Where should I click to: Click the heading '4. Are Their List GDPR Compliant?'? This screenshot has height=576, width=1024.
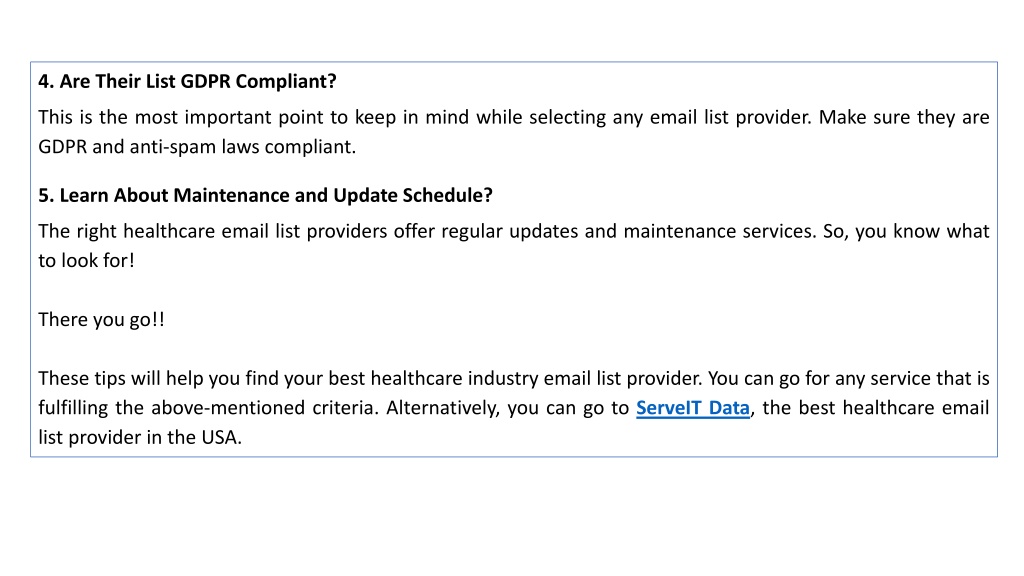187,82
